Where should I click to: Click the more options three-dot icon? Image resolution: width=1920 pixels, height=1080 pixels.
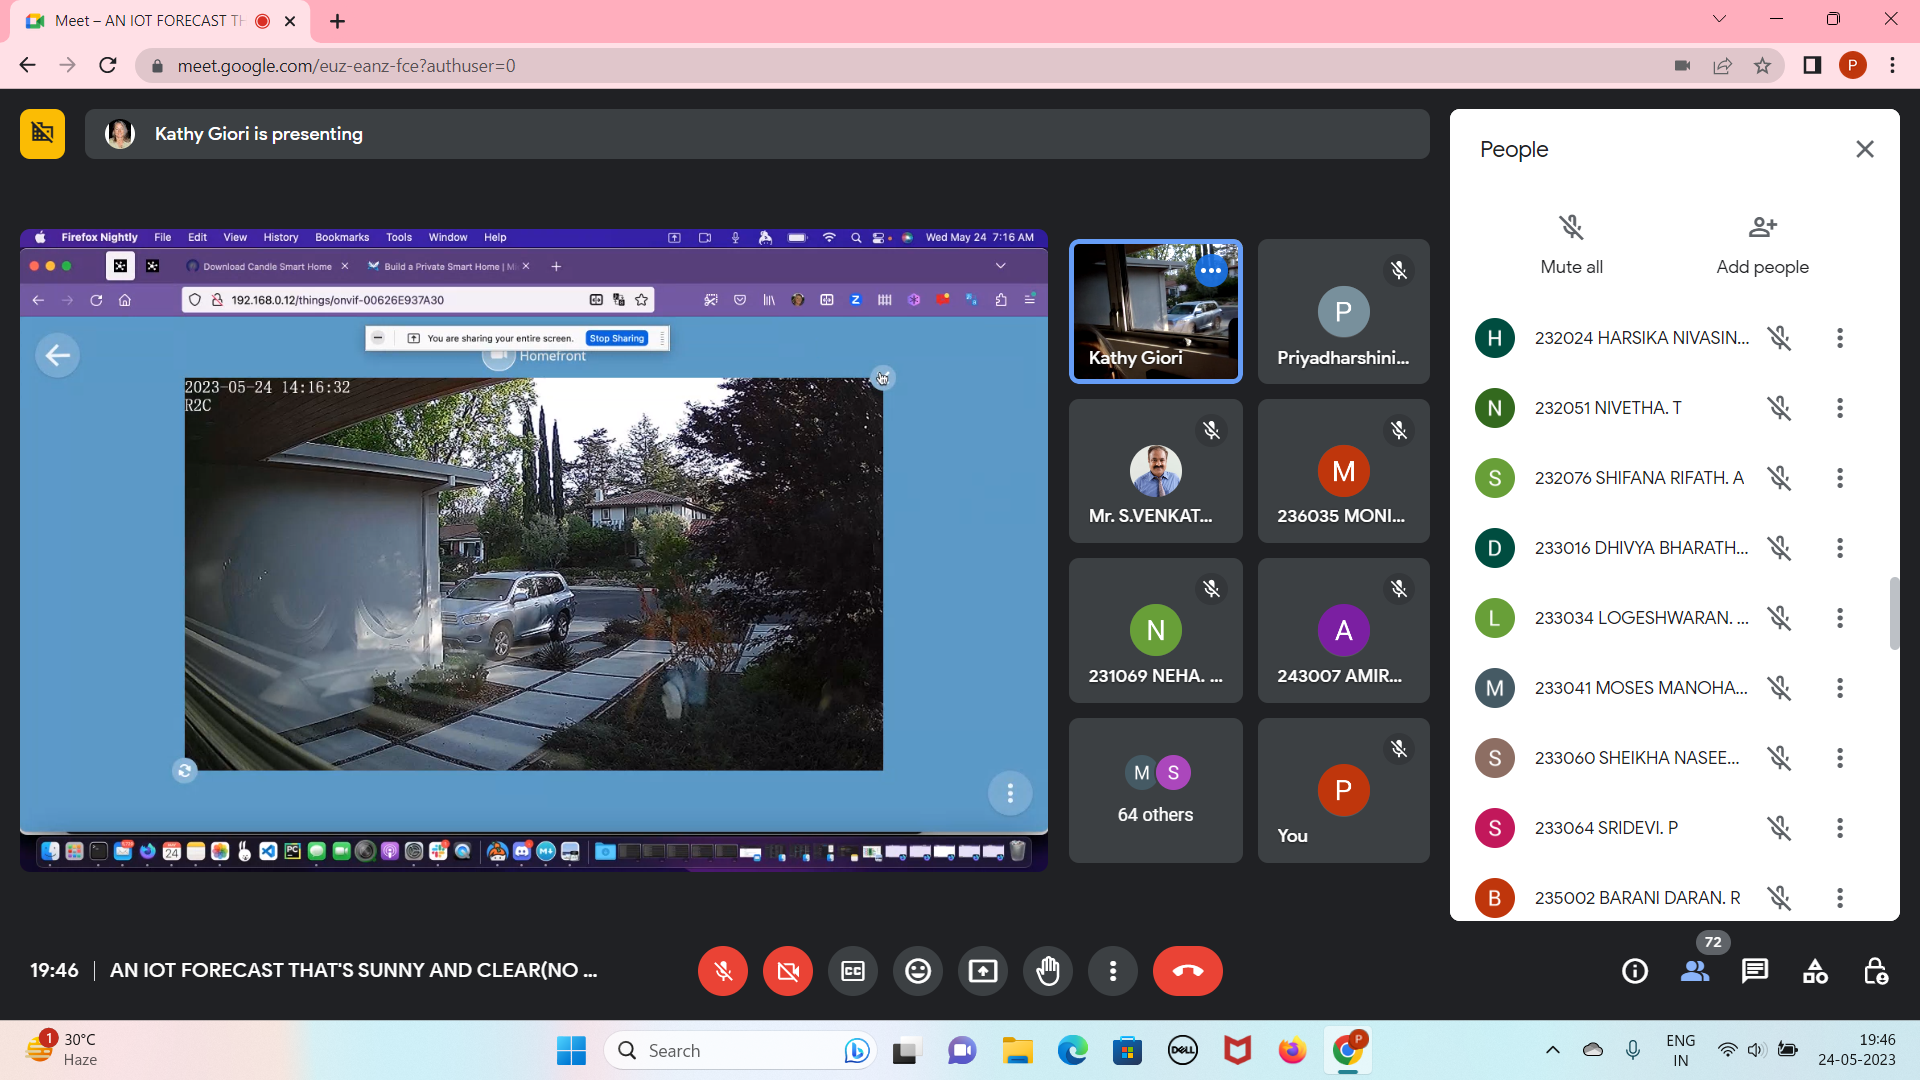click(x=1113, y=971)
